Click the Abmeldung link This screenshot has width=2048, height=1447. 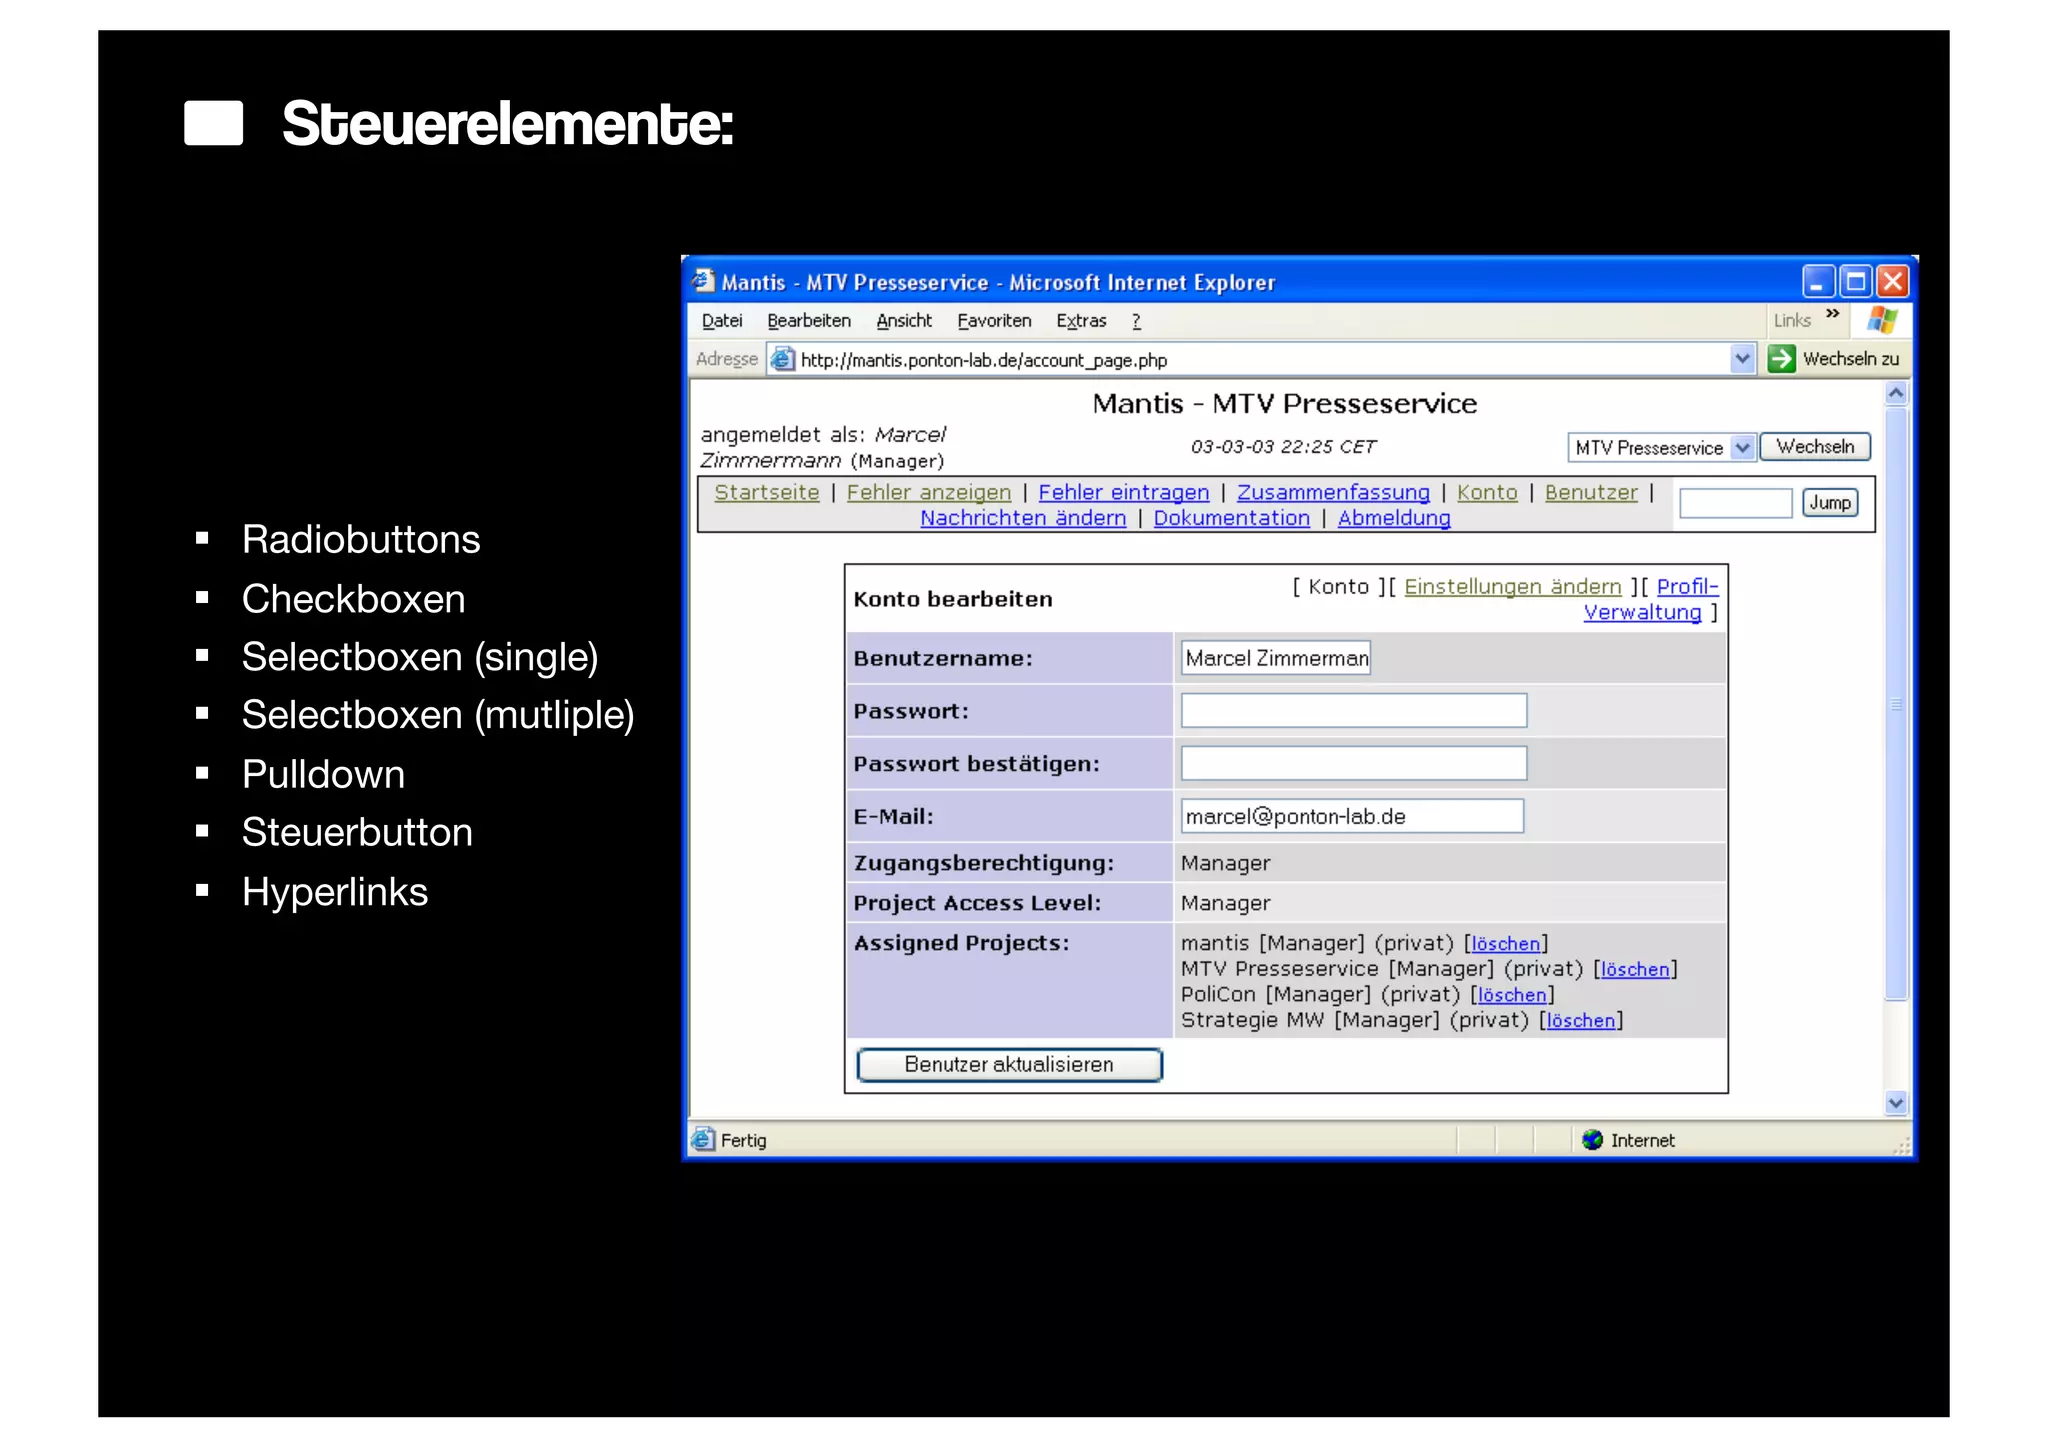(1394, 518)
